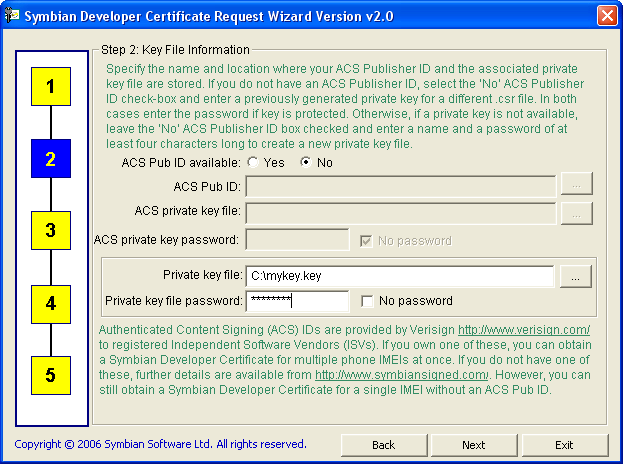Click the Symbian copyright notice text
The width and height of the screenshot is (623, 464).
point(161,444)
